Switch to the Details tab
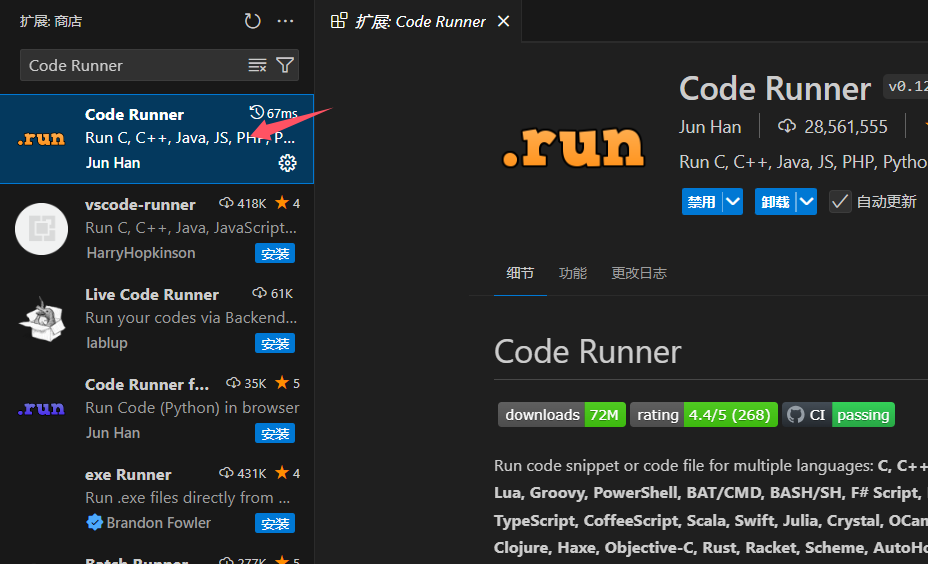The width and height of the screenshot is (928, 564). pyautogui.click(x=520, y=273)
